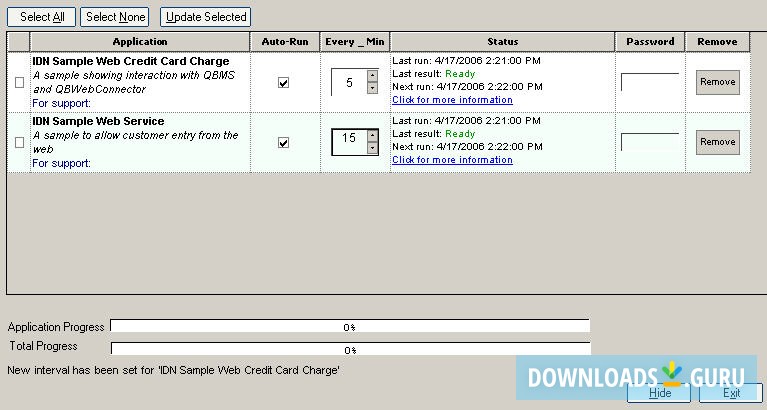Increase minutes for IDN Sample Web Service spinner

[373, 136]
